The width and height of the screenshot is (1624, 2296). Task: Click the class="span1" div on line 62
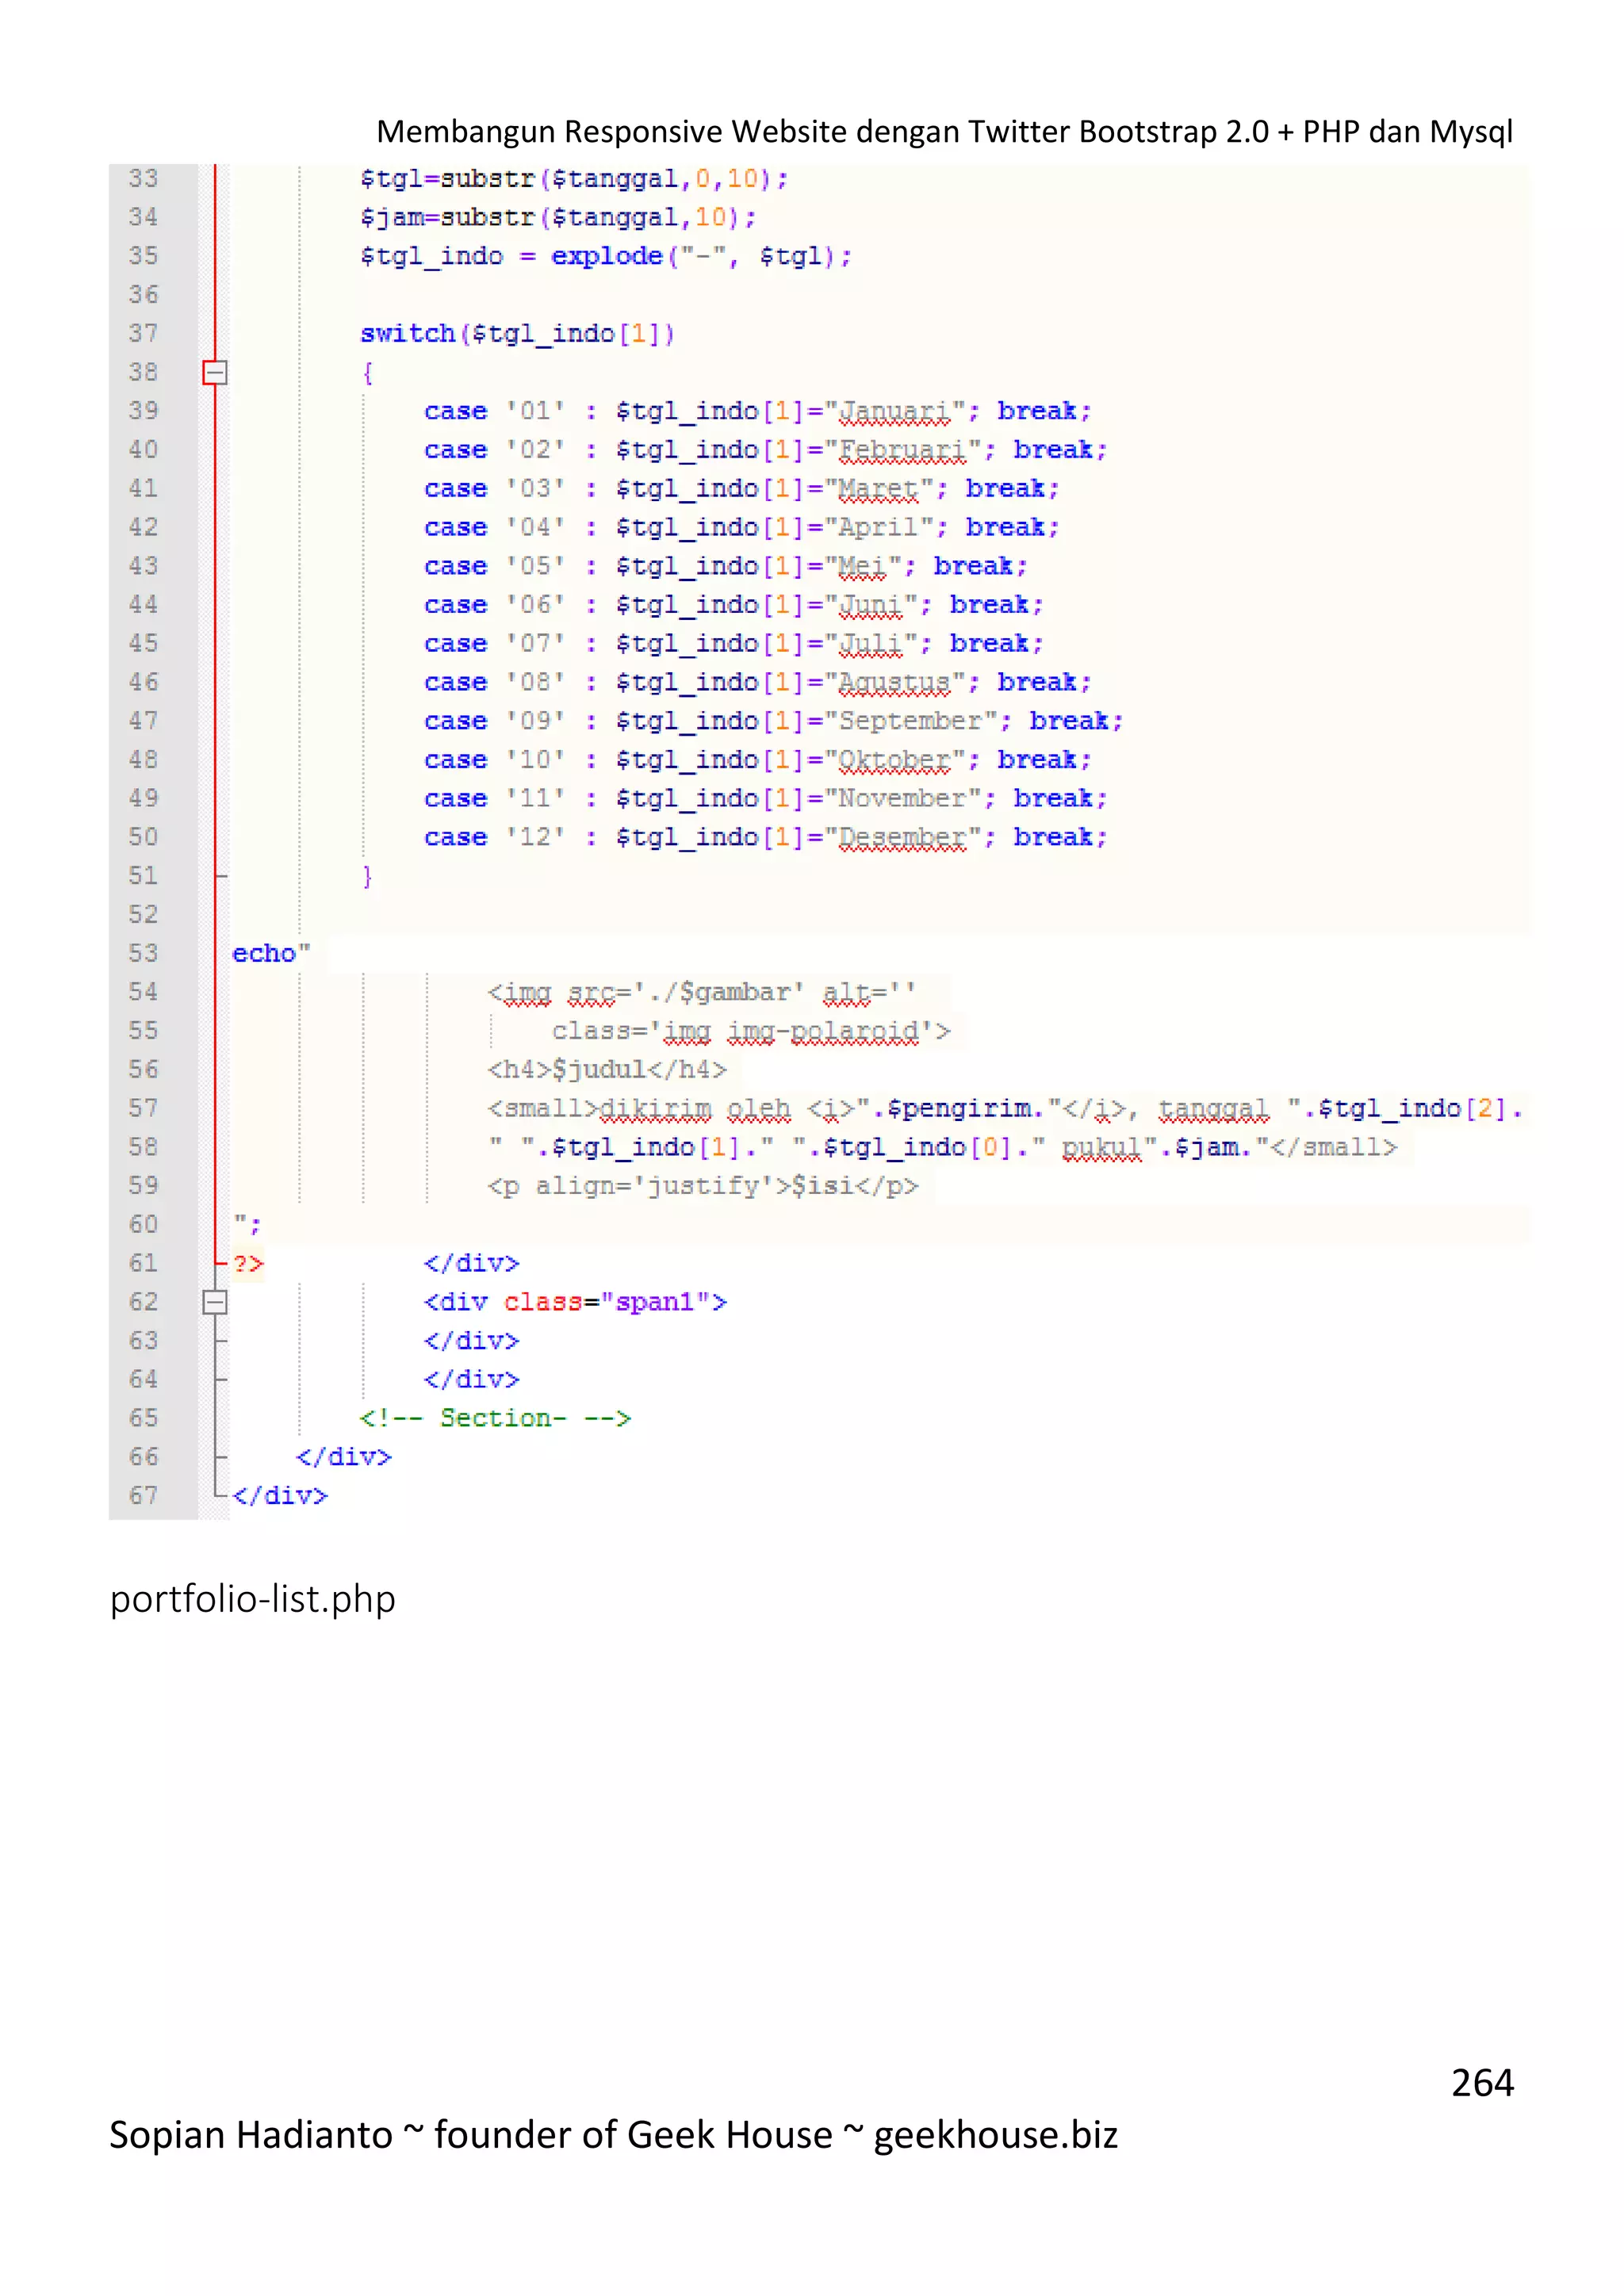pyautogui.click(x=575, y=1302)
